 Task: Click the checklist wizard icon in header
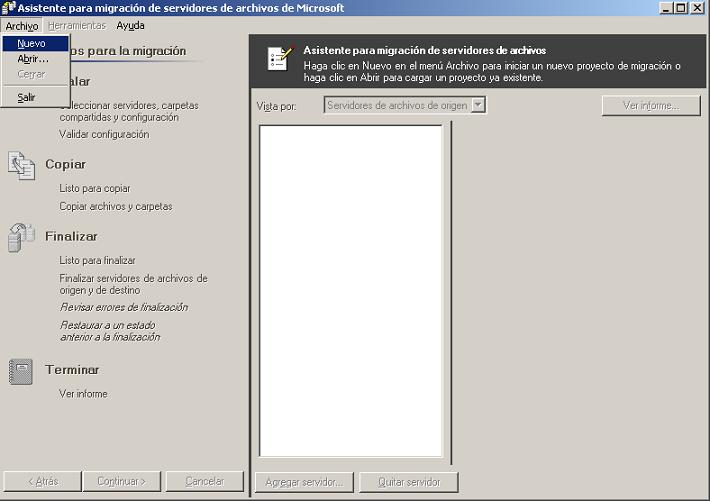(281, 58)
